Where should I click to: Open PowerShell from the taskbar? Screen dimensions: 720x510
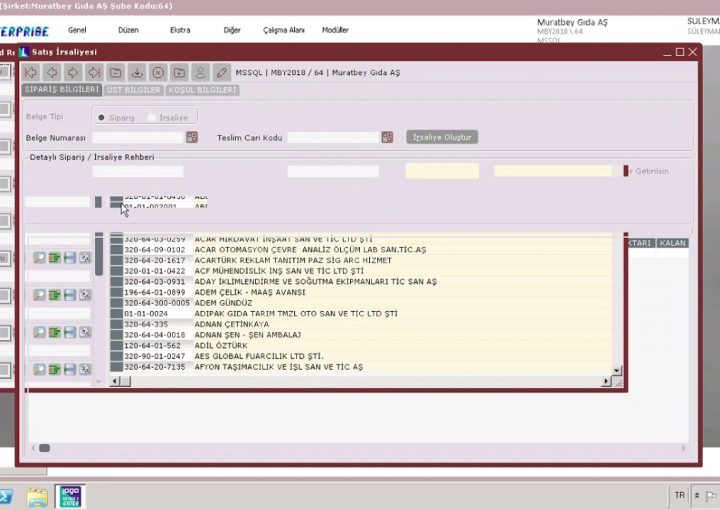pyautogui.click(x=6, y=496)
